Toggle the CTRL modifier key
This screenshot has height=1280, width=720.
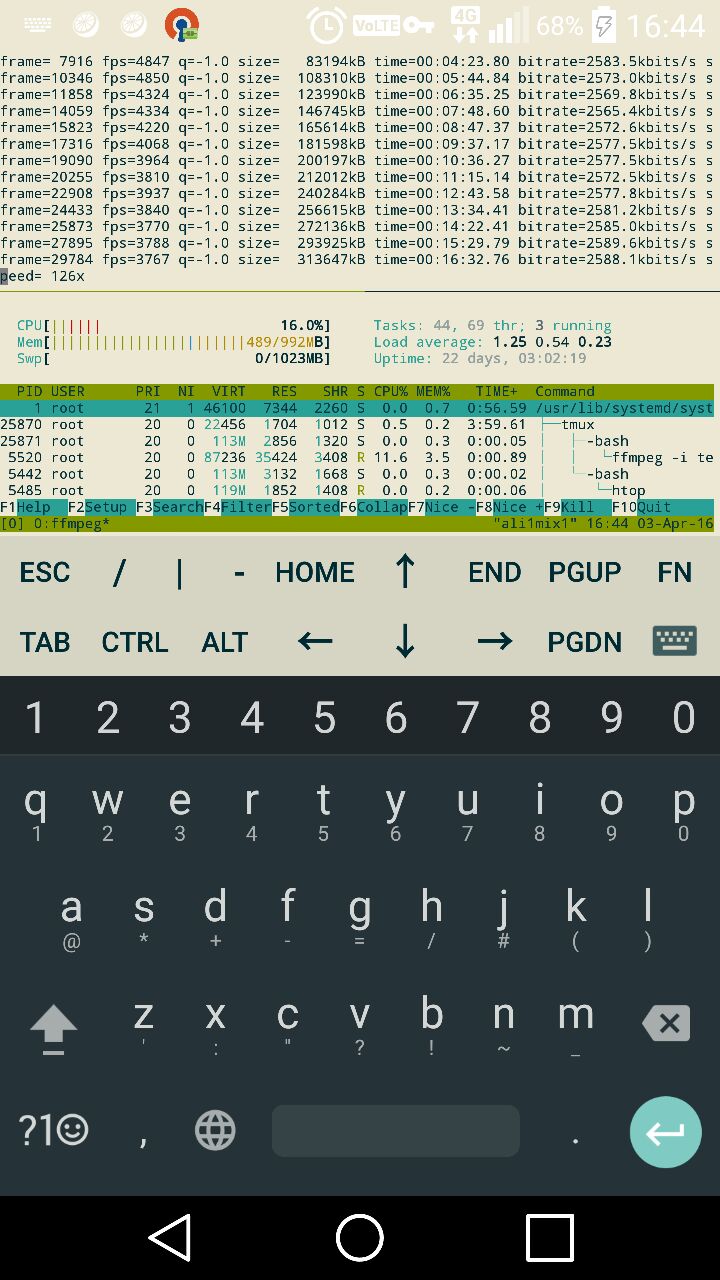click(135, 642)
